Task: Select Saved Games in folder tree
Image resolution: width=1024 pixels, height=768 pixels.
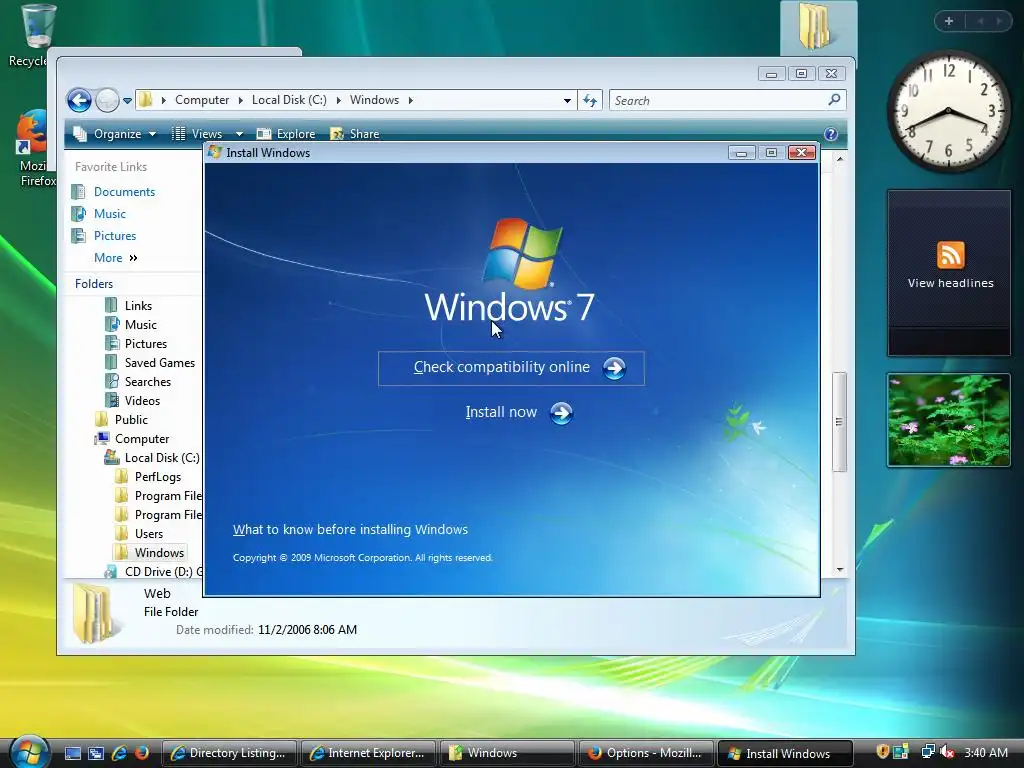Action: (x=159, y=362)
